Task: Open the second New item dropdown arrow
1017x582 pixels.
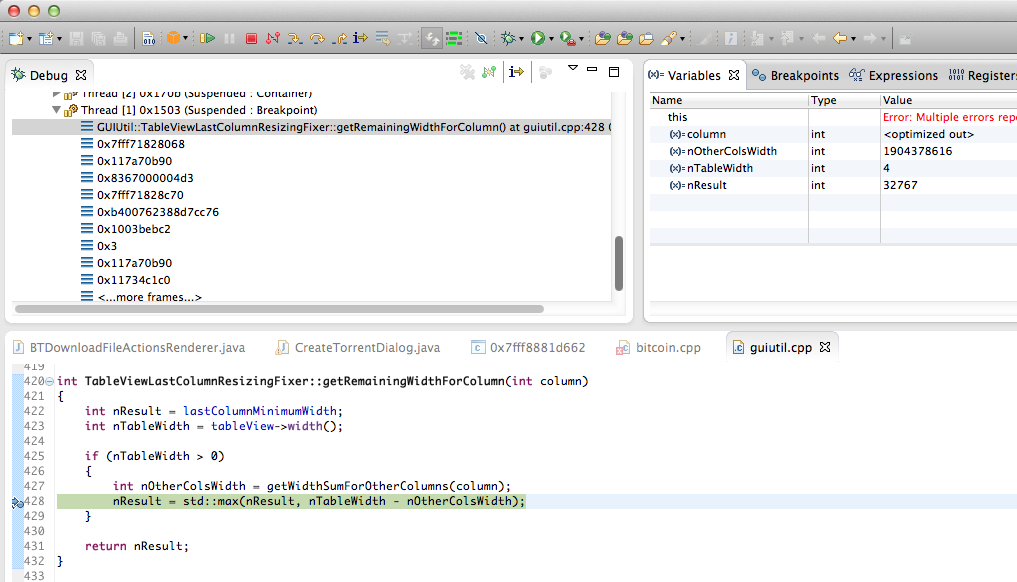Action: pyautogui.click(x=60, y=39)
